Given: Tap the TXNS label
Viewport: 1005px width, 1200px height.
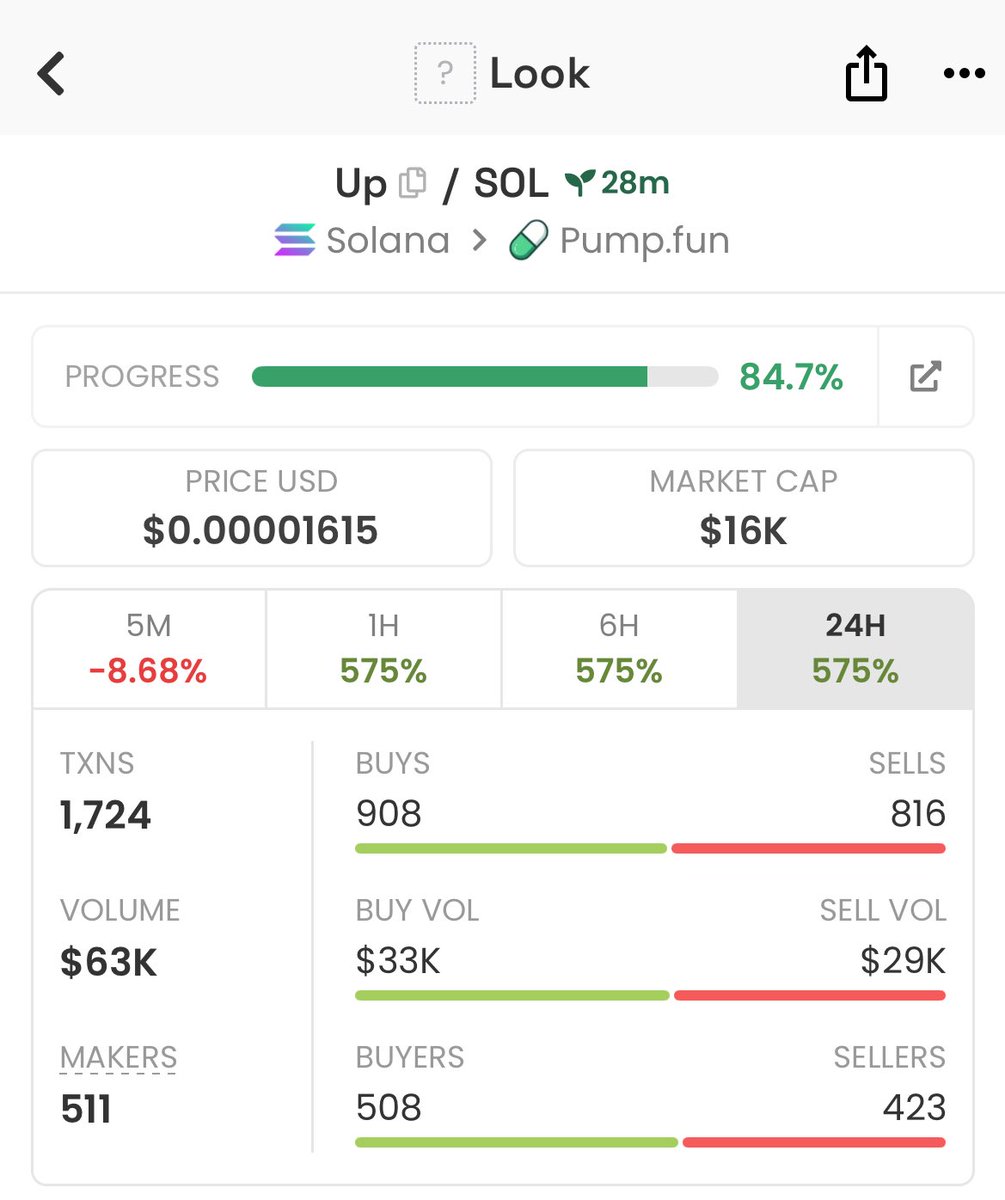Looking at the screenshot, I should [97, 764].
